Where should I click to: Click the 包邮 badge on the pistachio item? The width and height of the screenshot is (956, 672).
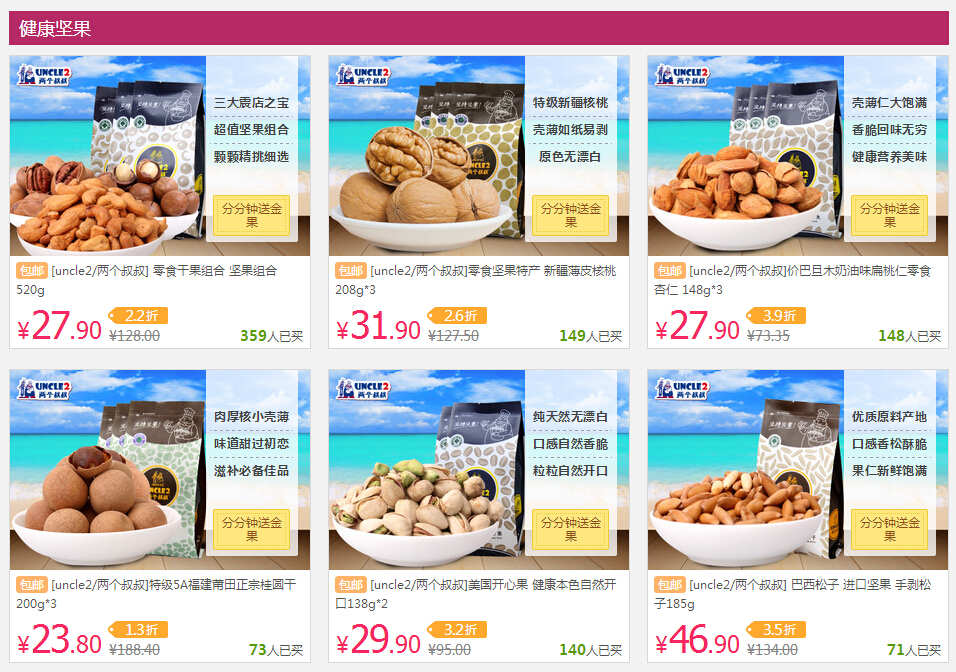pyautogui.click(x=351, y=585)
